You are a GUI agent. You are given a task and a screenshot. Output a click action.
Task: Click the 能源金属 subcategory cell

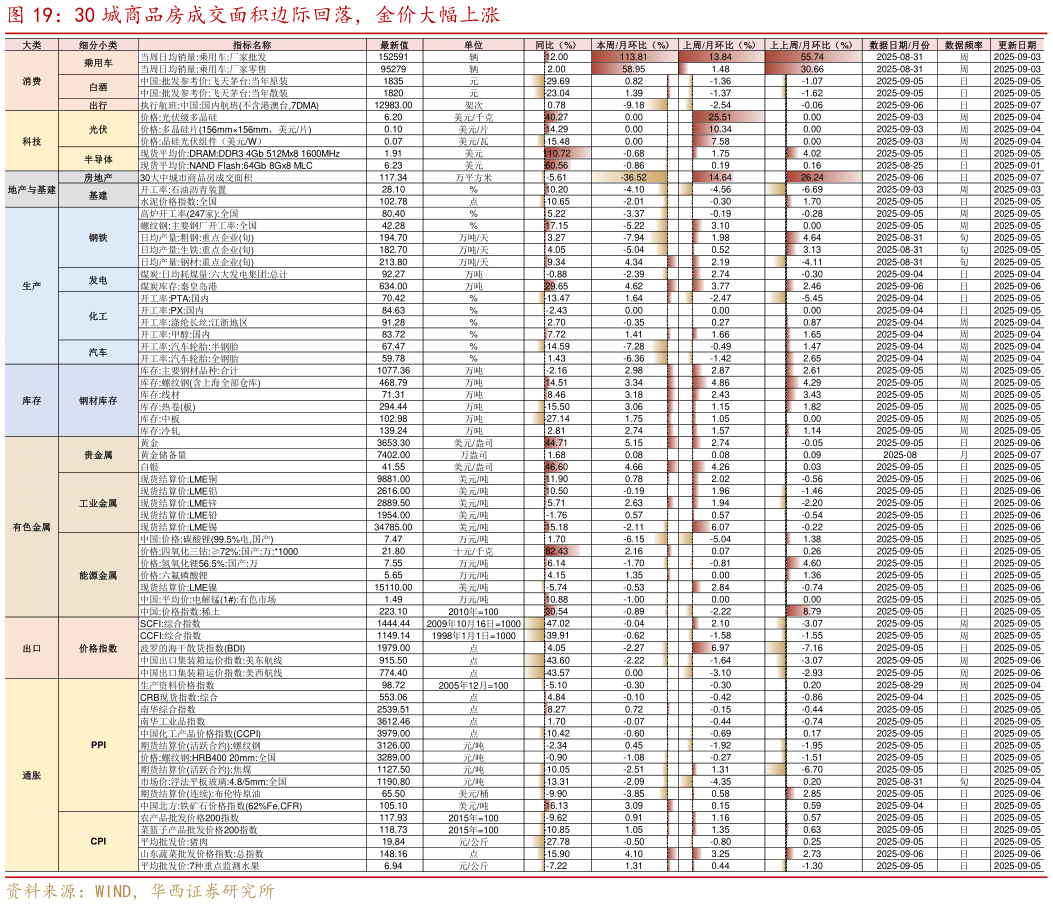(x=98, y=575)
